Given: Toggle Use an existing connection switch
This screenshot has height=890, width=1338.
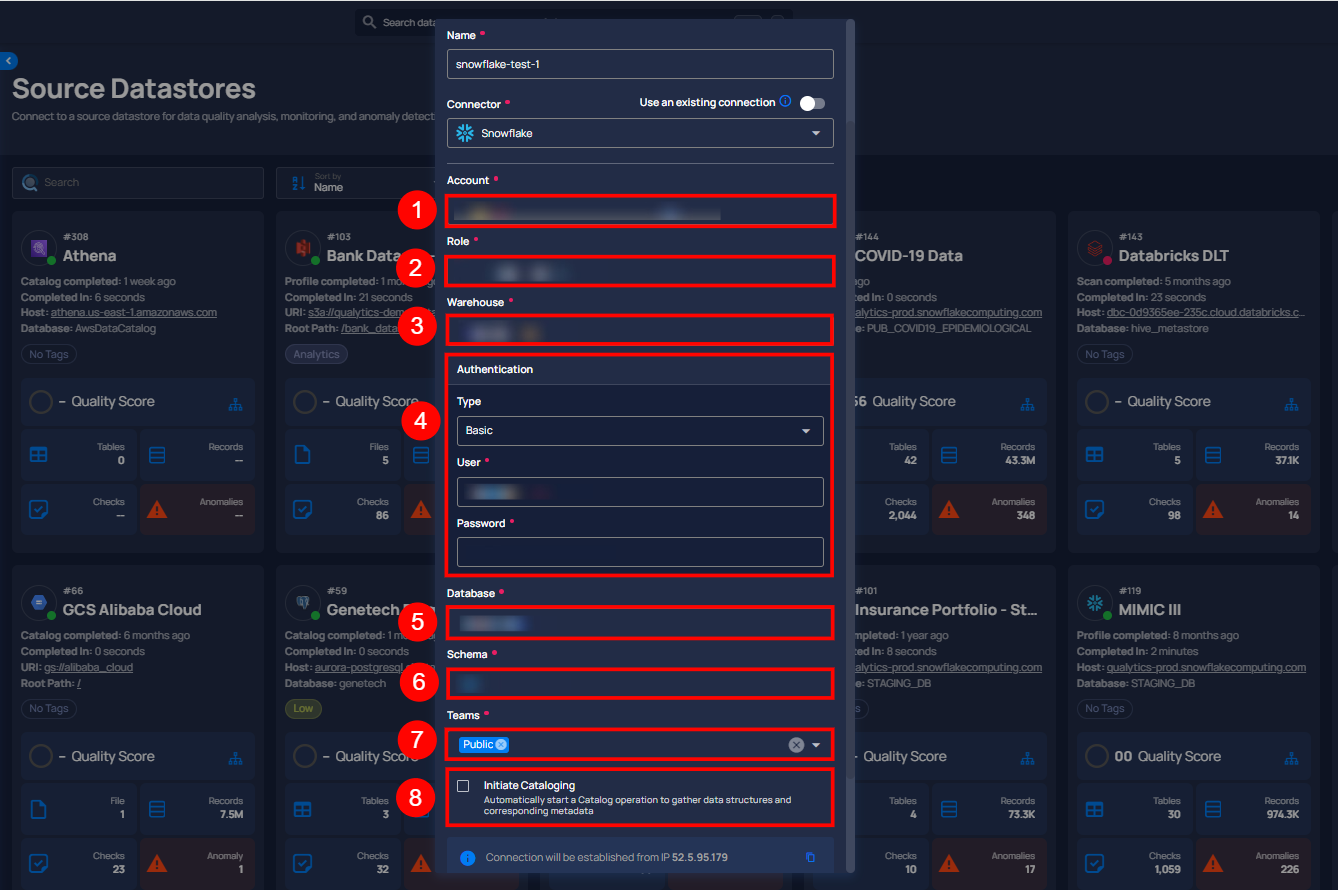Looking at the screenshot, I should pyautogui.click(x=812, y=103).
